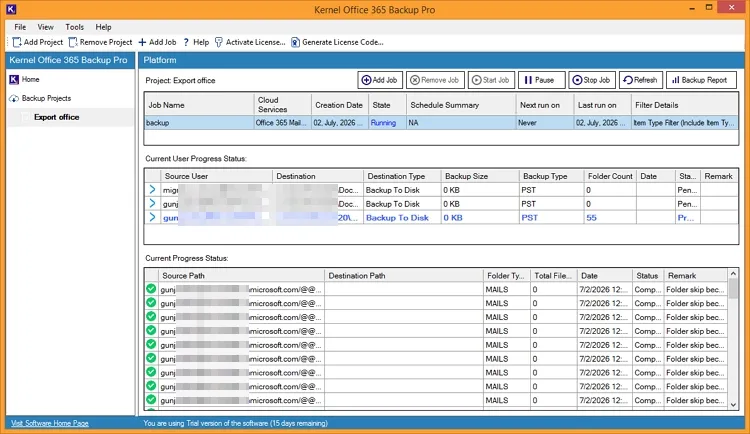Image resolution: width=750 pixels, height=434 pixels.
Task: Click the Folder Count column header
Action: [610, 176]
